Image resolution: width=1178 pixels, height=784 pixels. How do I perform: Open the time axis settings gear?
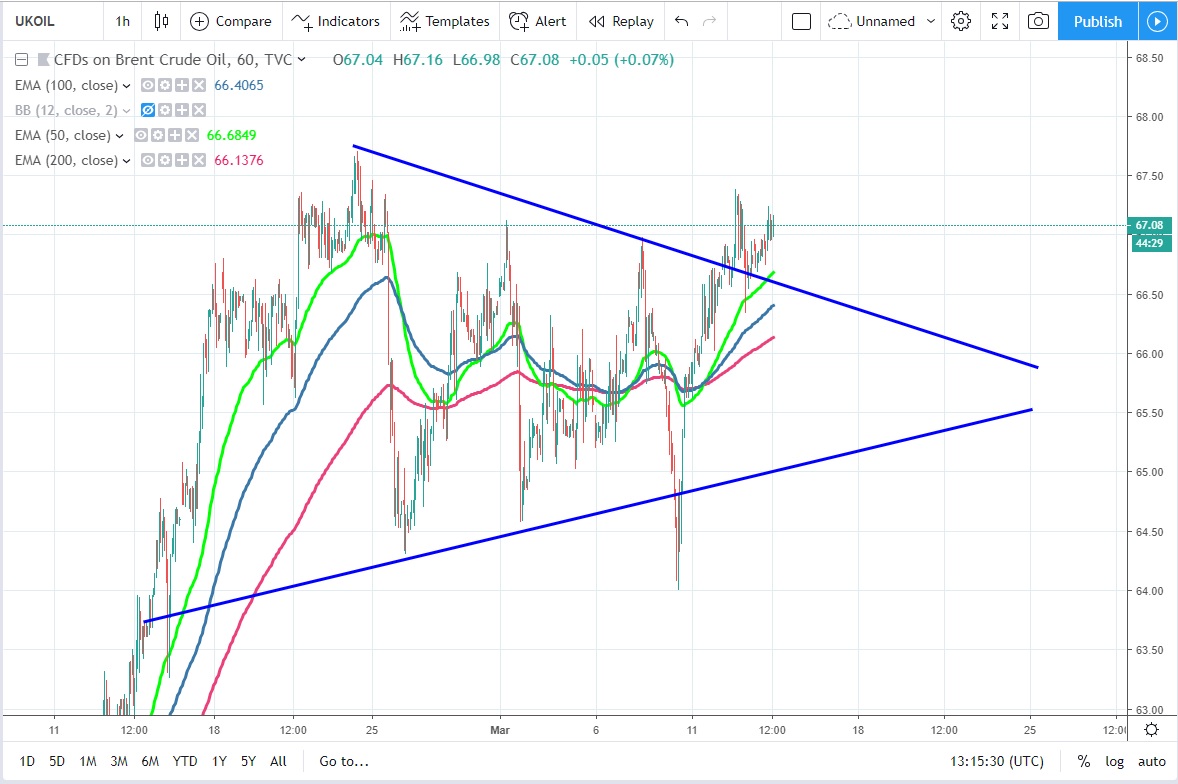point(1151,729)
